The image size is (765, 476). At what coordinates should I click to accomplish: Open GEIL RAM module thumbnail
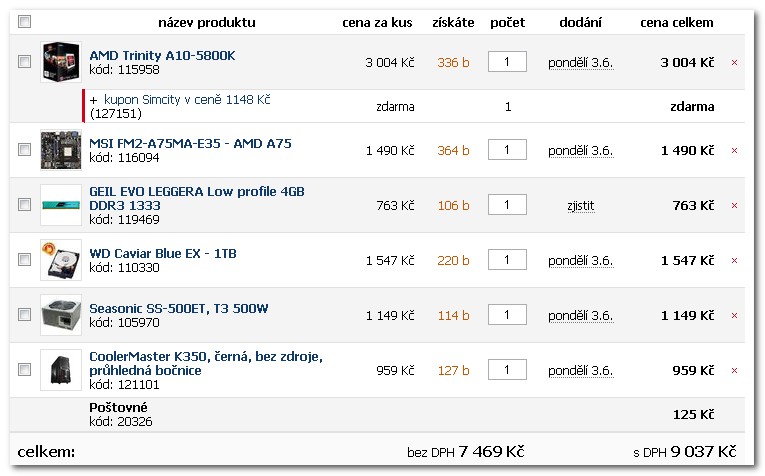pyautogui.click(x=61, y=205)
